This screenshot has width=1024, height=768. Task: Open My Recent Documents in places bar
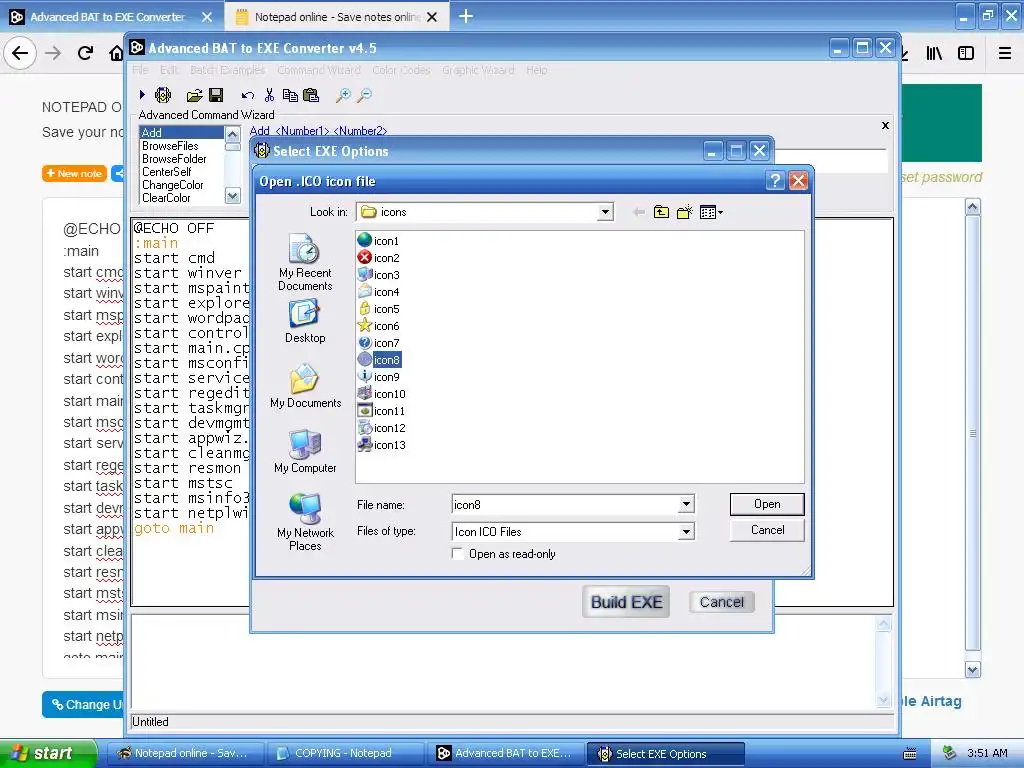305,263
